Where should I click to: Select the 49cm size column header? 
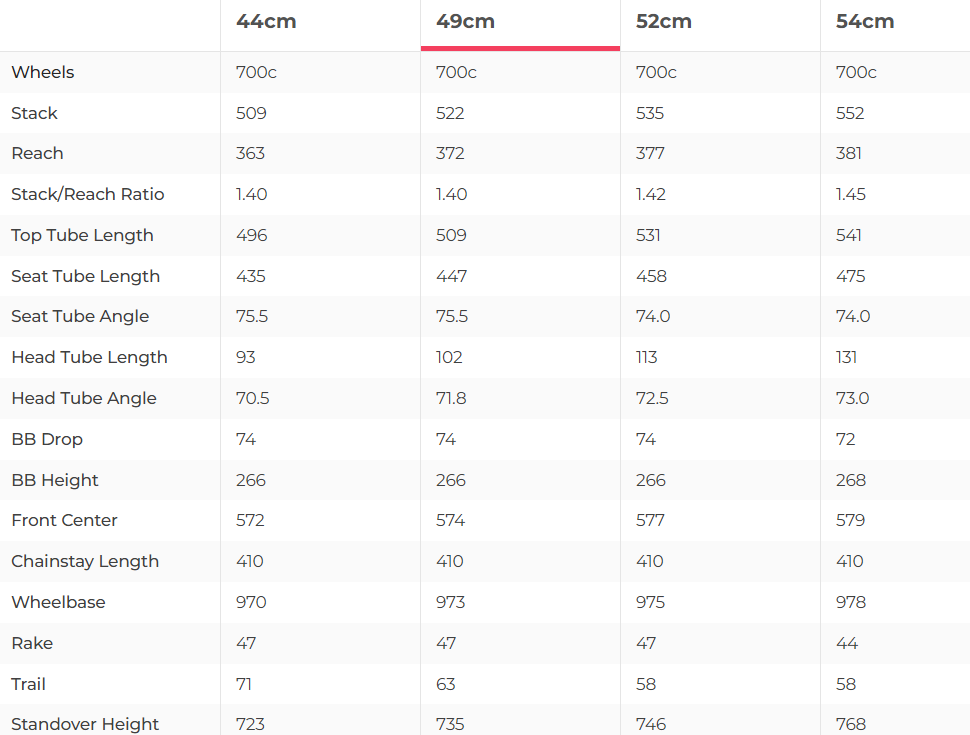point(466,22)
